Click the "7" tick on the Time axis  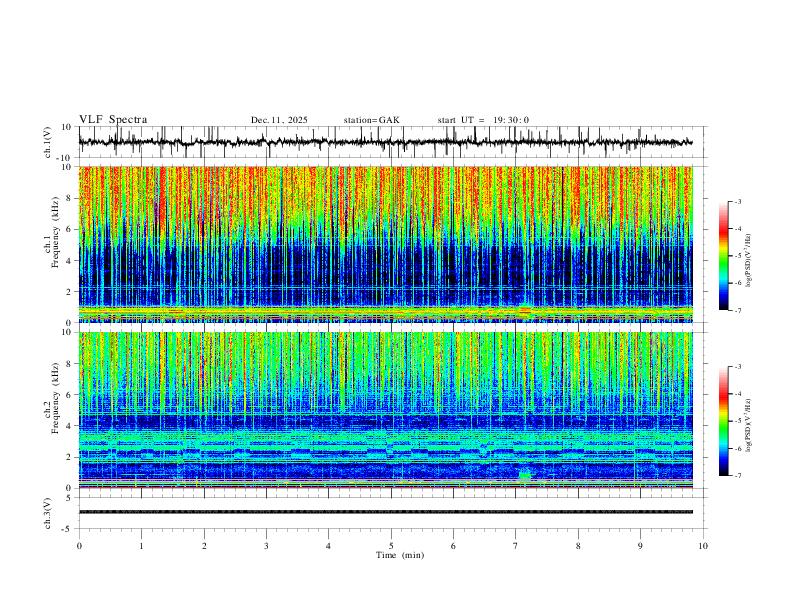(x=516, y=546)
